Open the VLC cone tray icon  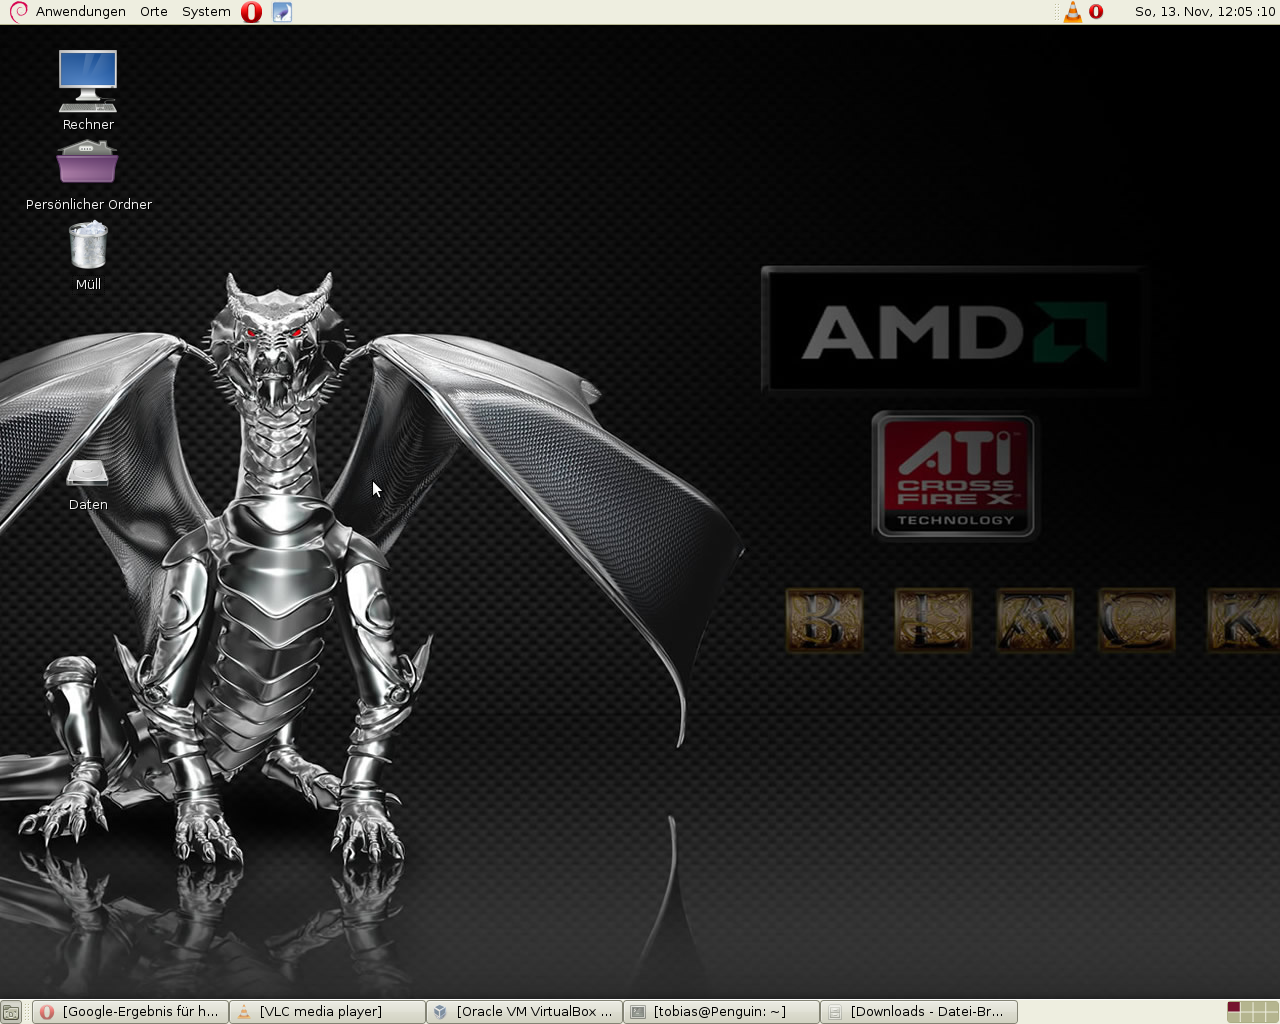(x=1072, y=12)
